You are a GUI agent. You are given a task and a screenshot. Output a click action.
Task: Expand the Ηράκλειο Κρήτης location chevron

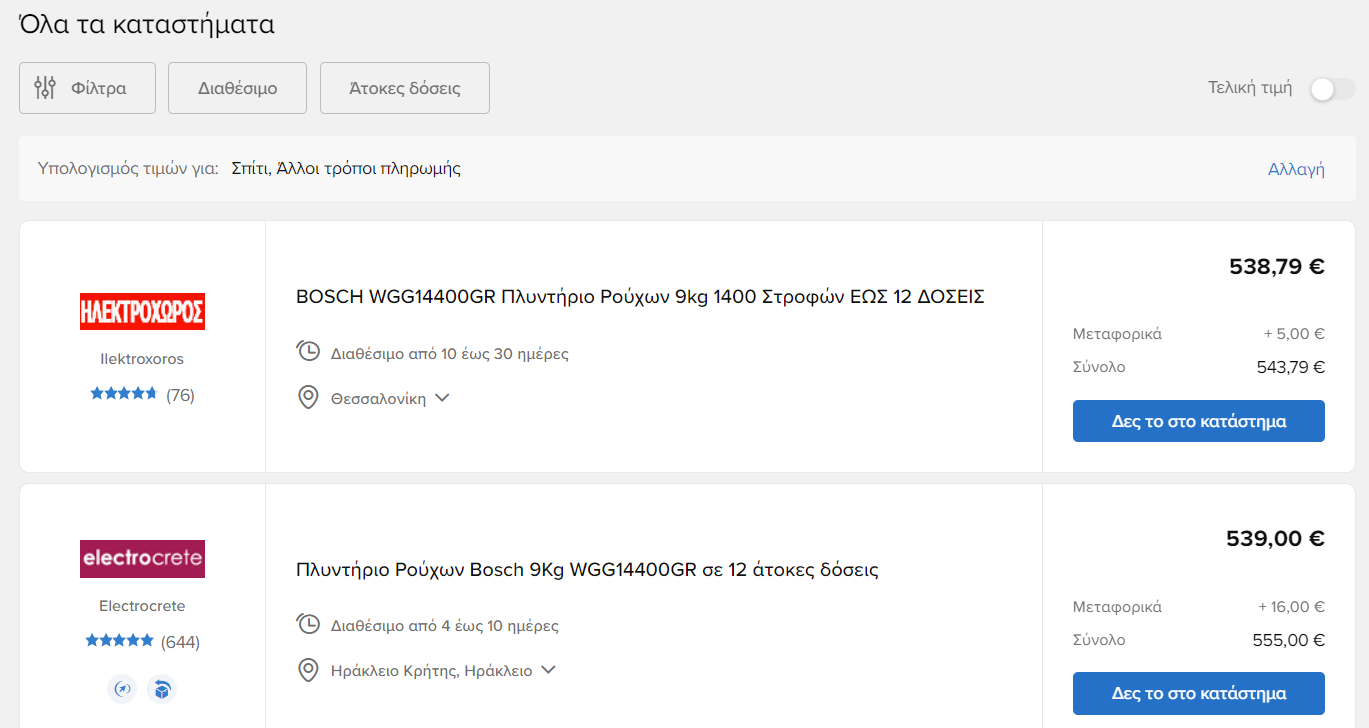point(548,670)
